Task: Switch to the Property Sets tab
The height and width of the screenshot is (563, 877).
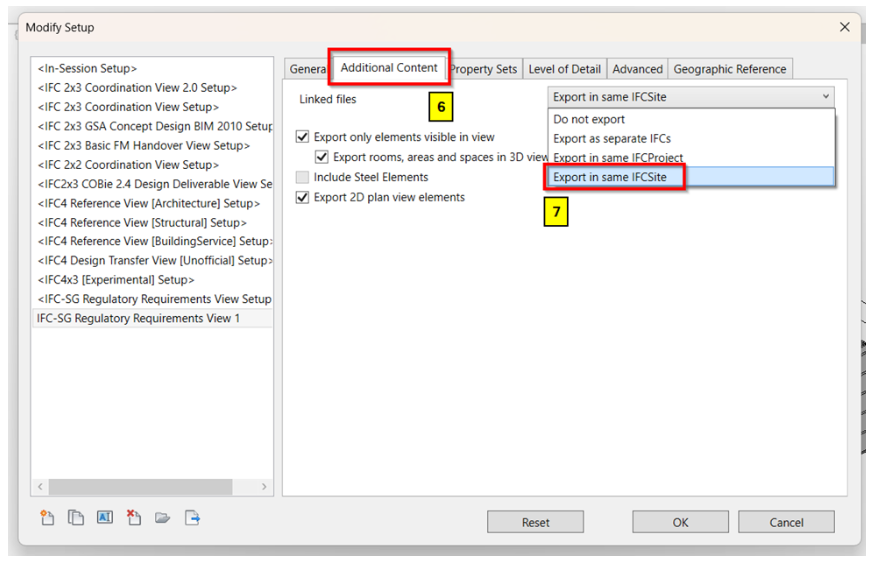Action: click(484, 69)
